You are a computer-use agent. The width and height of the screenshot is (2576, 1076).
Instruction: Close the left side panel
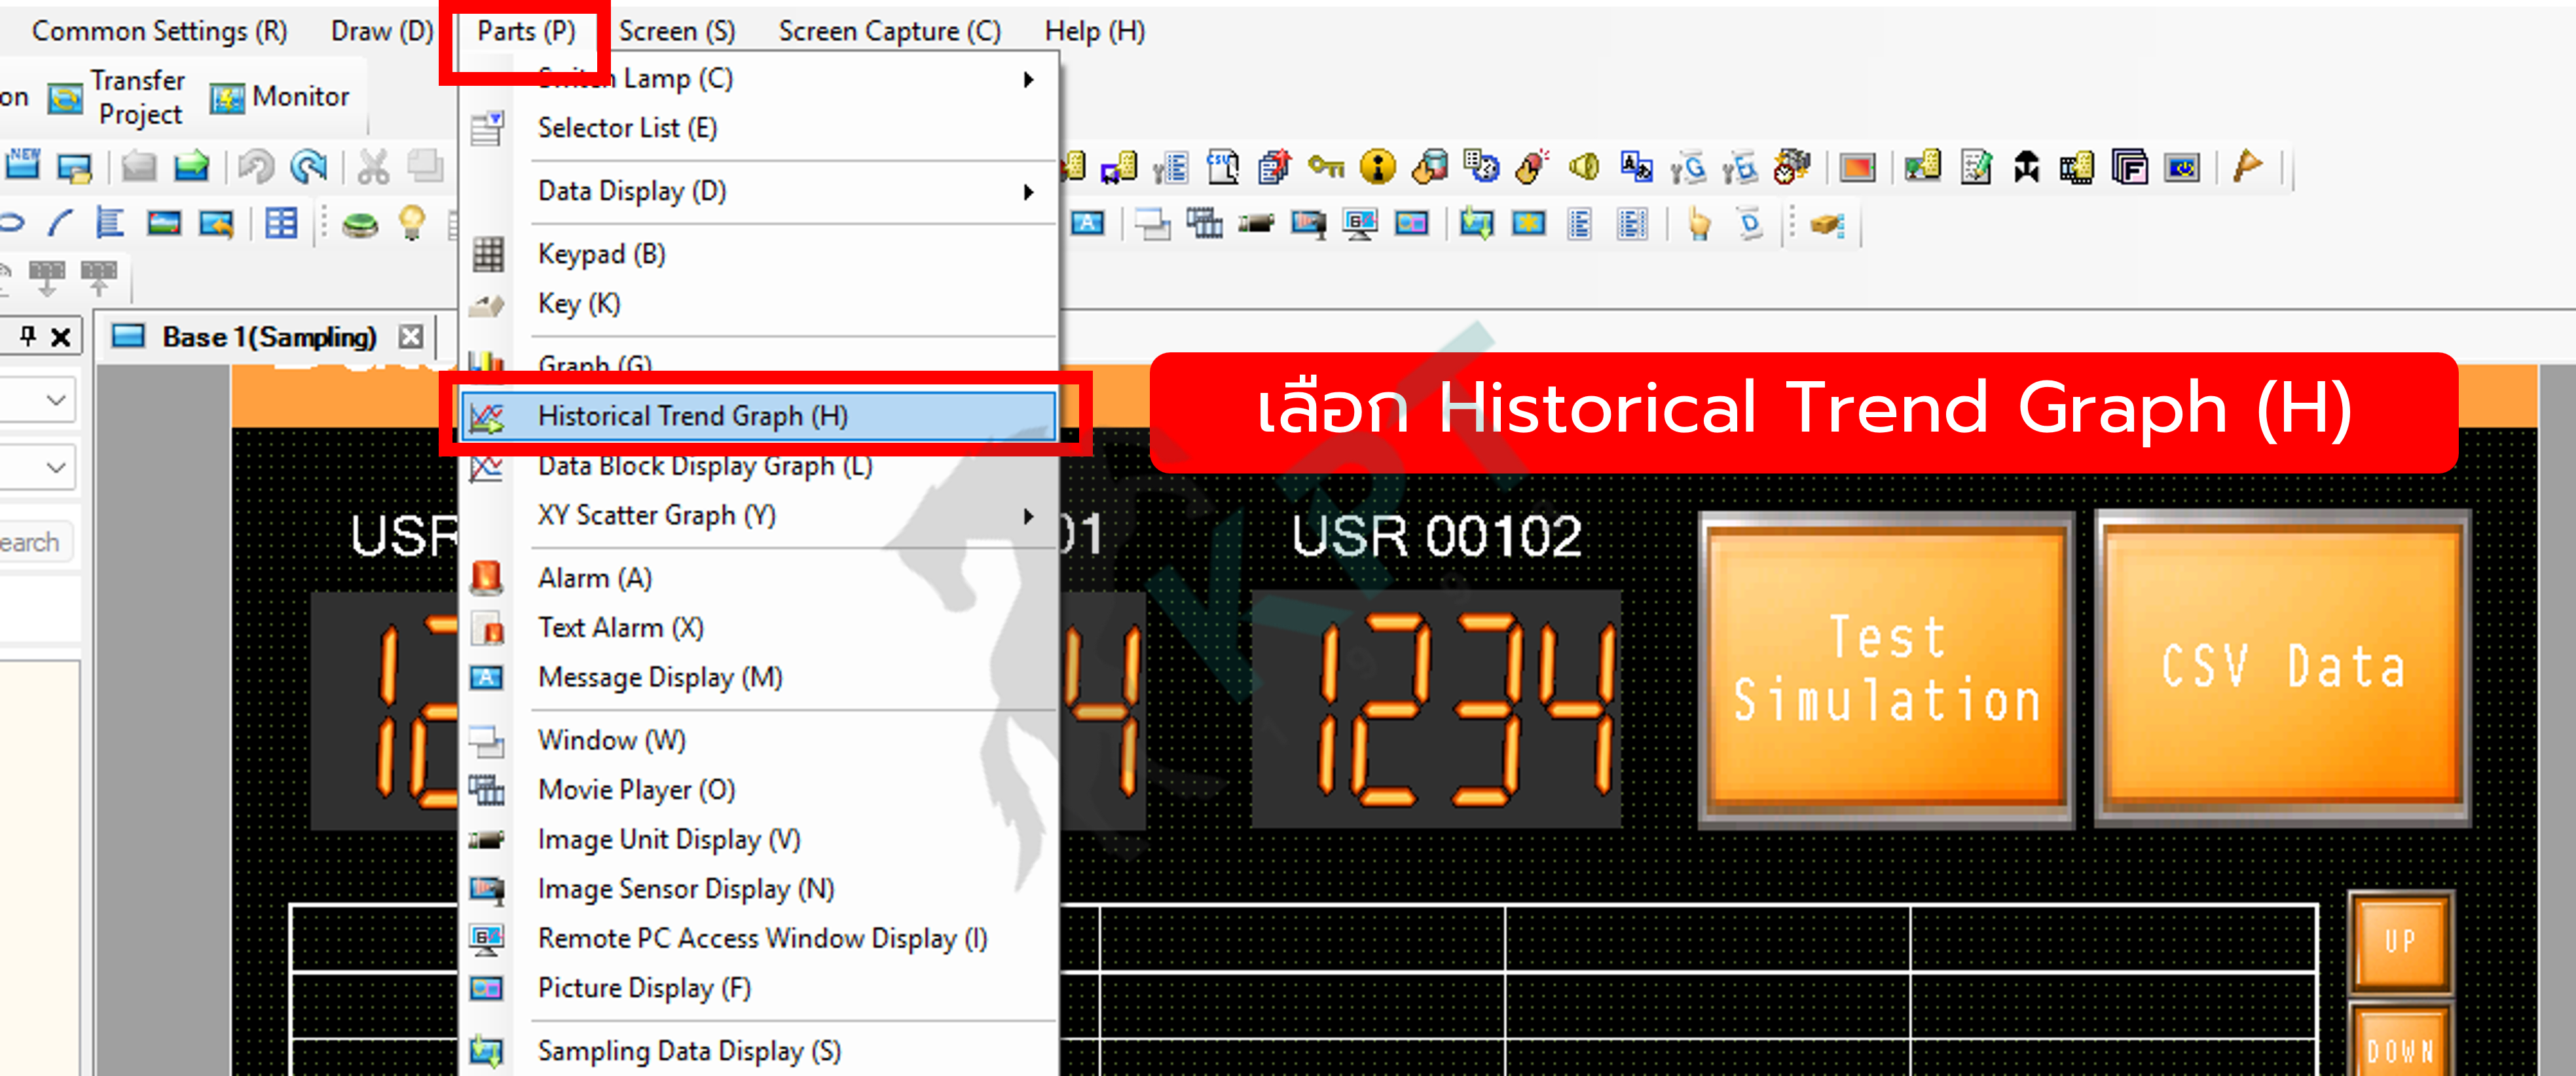click(61, 337)
